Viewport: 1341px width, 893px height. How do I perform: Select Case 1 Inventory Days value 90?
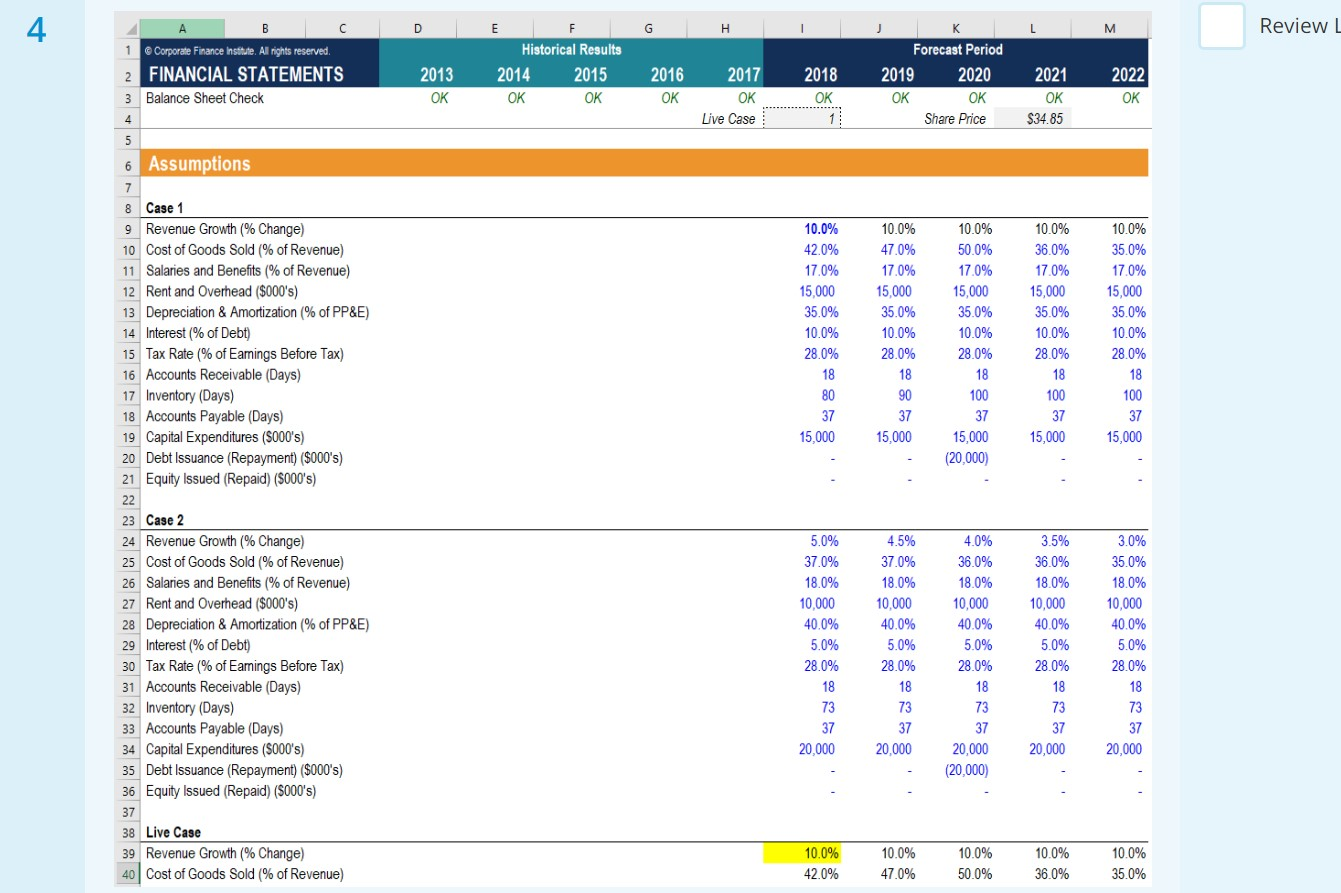pos(906,396)
